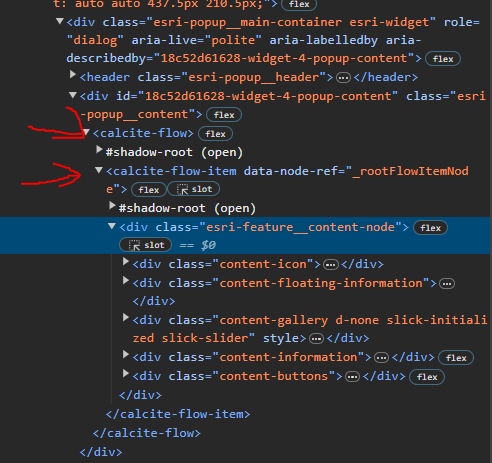
Task: Click ellipsis in content-floating-information div
Action: pyautogui.click(x=447, y=284)
